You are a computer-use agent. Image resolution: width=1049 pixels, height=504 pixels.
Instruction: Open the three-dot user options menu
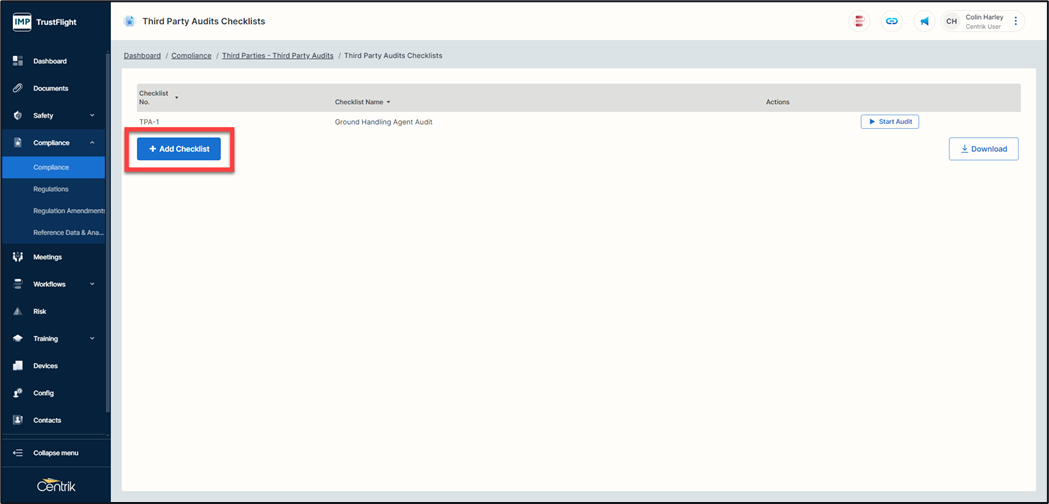tap(1016, 21)
